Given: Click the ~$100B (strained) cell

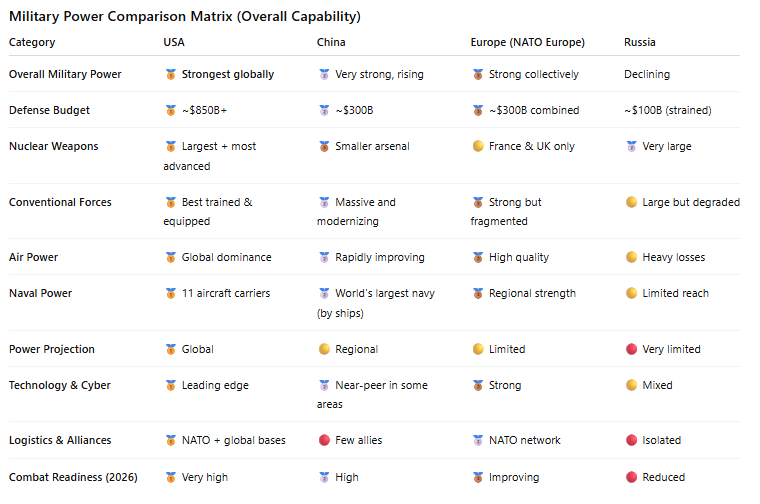Looking at the screenshot, I should (667, 110).
